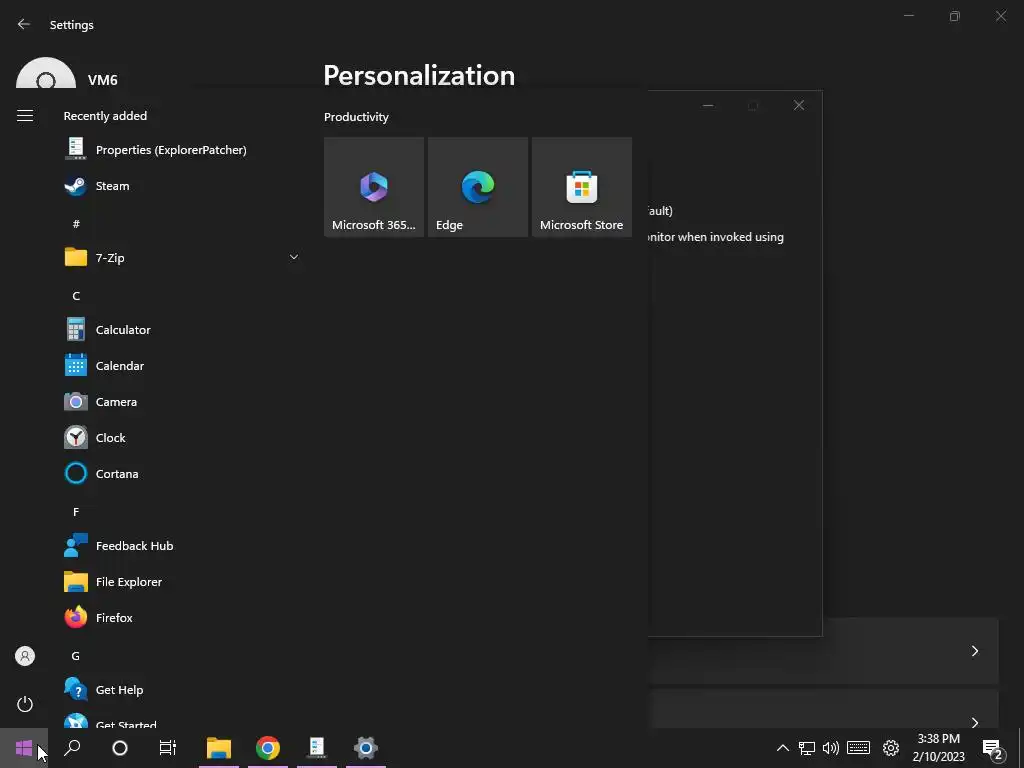Open the clock showing 3:38 PM

point(938,748)
